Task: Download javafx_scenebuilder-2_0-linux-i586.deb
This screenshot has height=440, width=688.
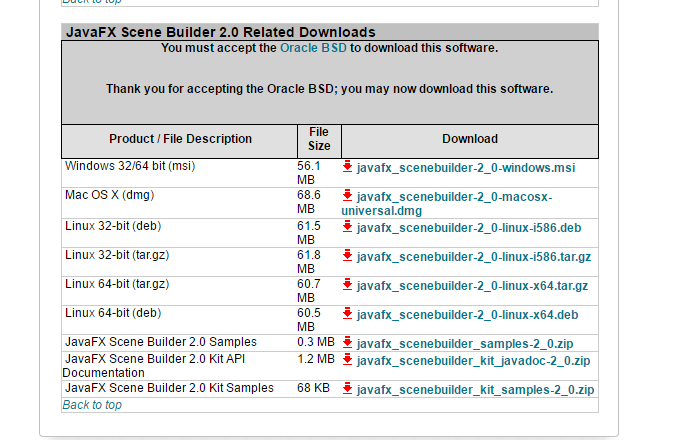Action: pyautogui.click(x=469, y=228)
